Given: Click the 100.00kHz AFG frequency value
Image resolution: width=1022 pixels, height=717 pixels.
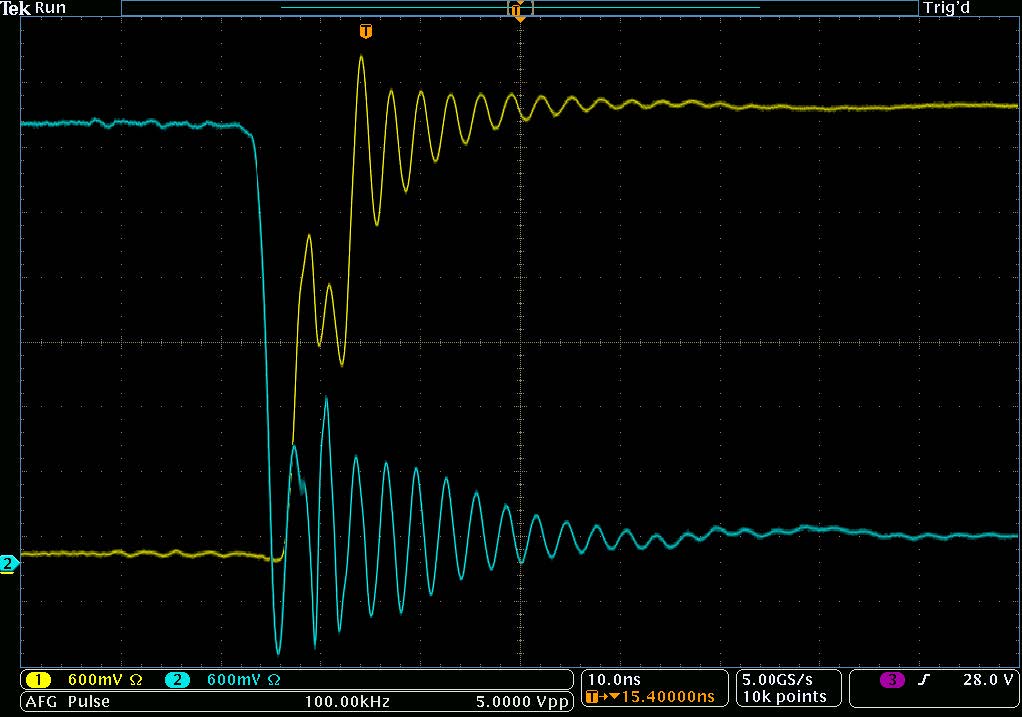Looking at the screenshot, I should pos(349,701).
